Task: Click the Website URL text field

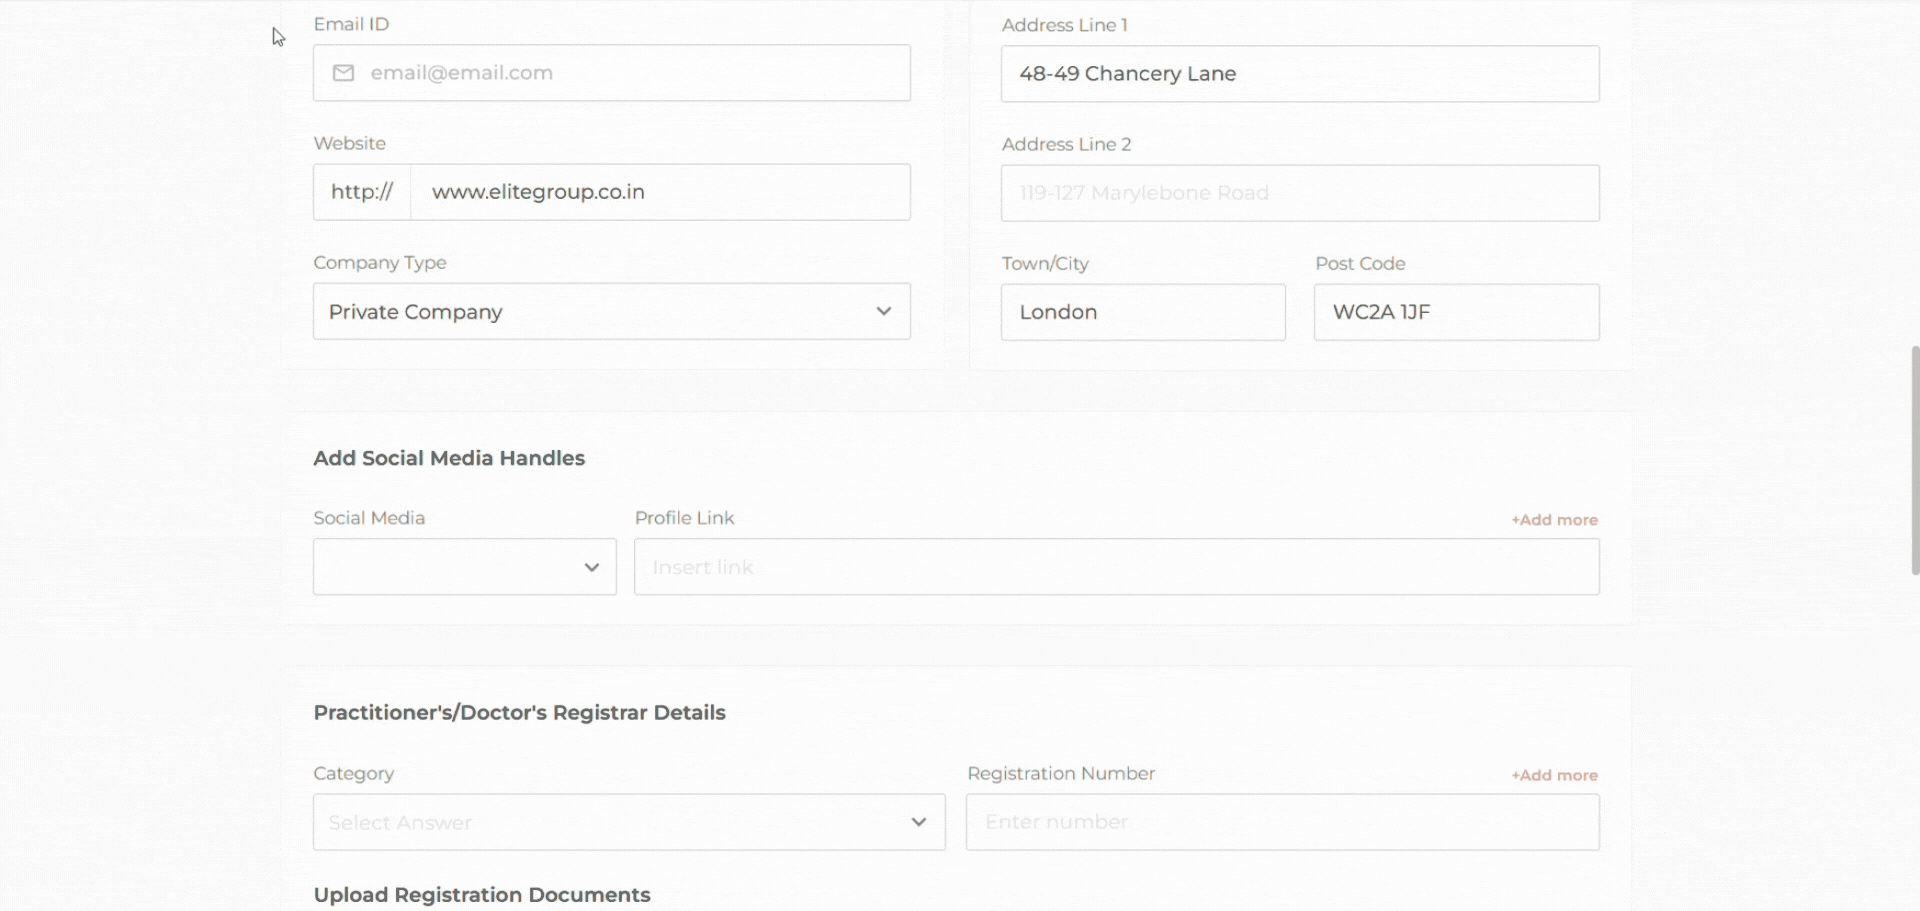Action: [x=660, y=192]
